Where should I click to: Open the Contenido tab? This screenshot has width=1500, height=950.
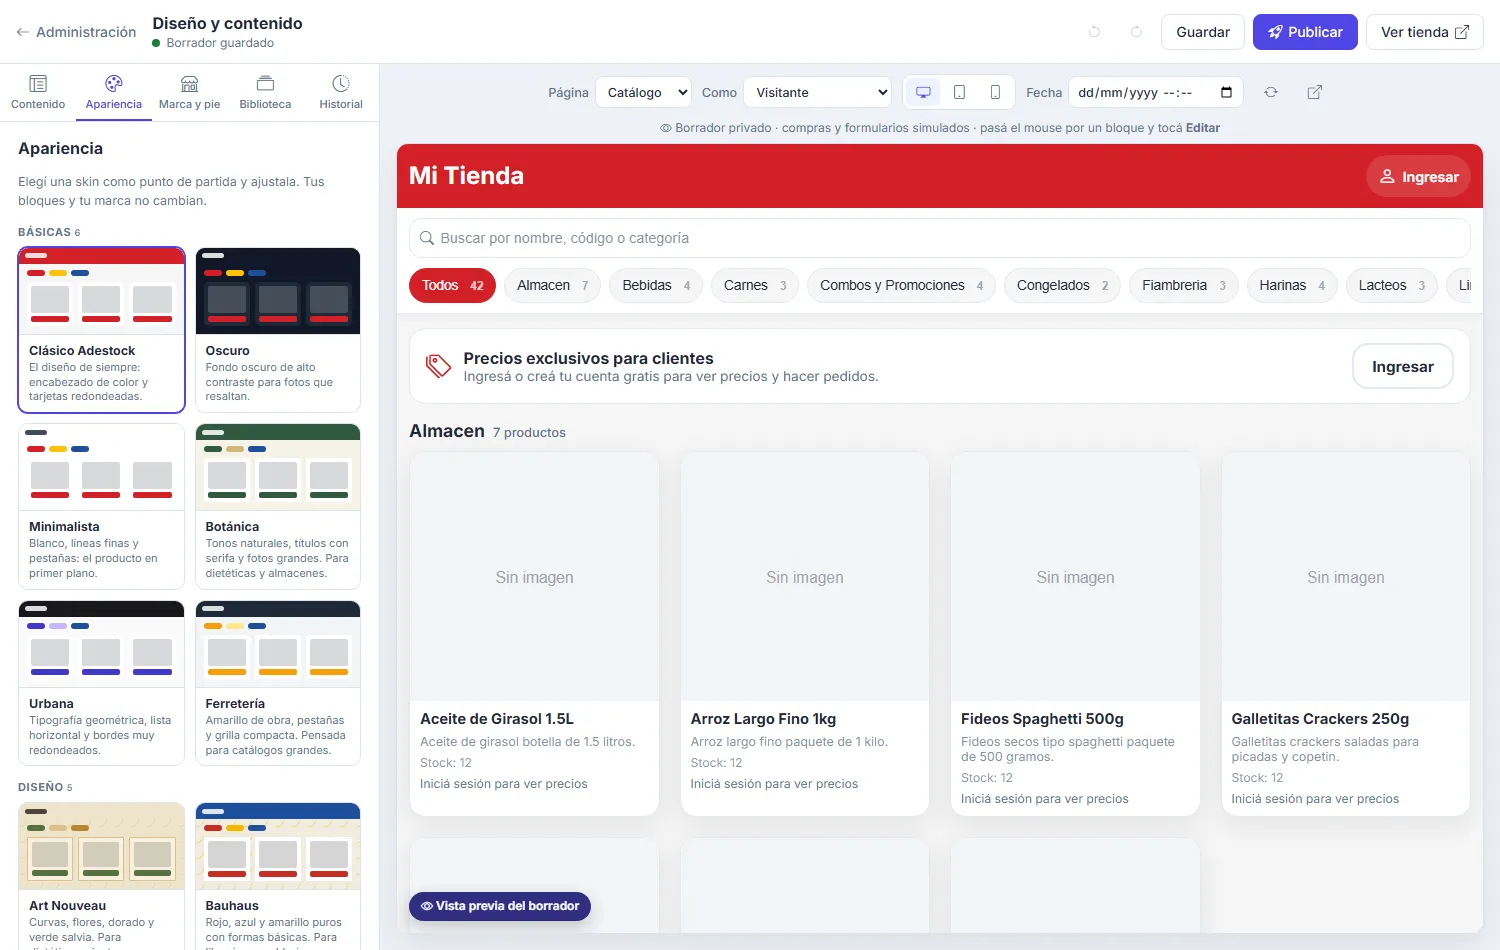(38, 92)
